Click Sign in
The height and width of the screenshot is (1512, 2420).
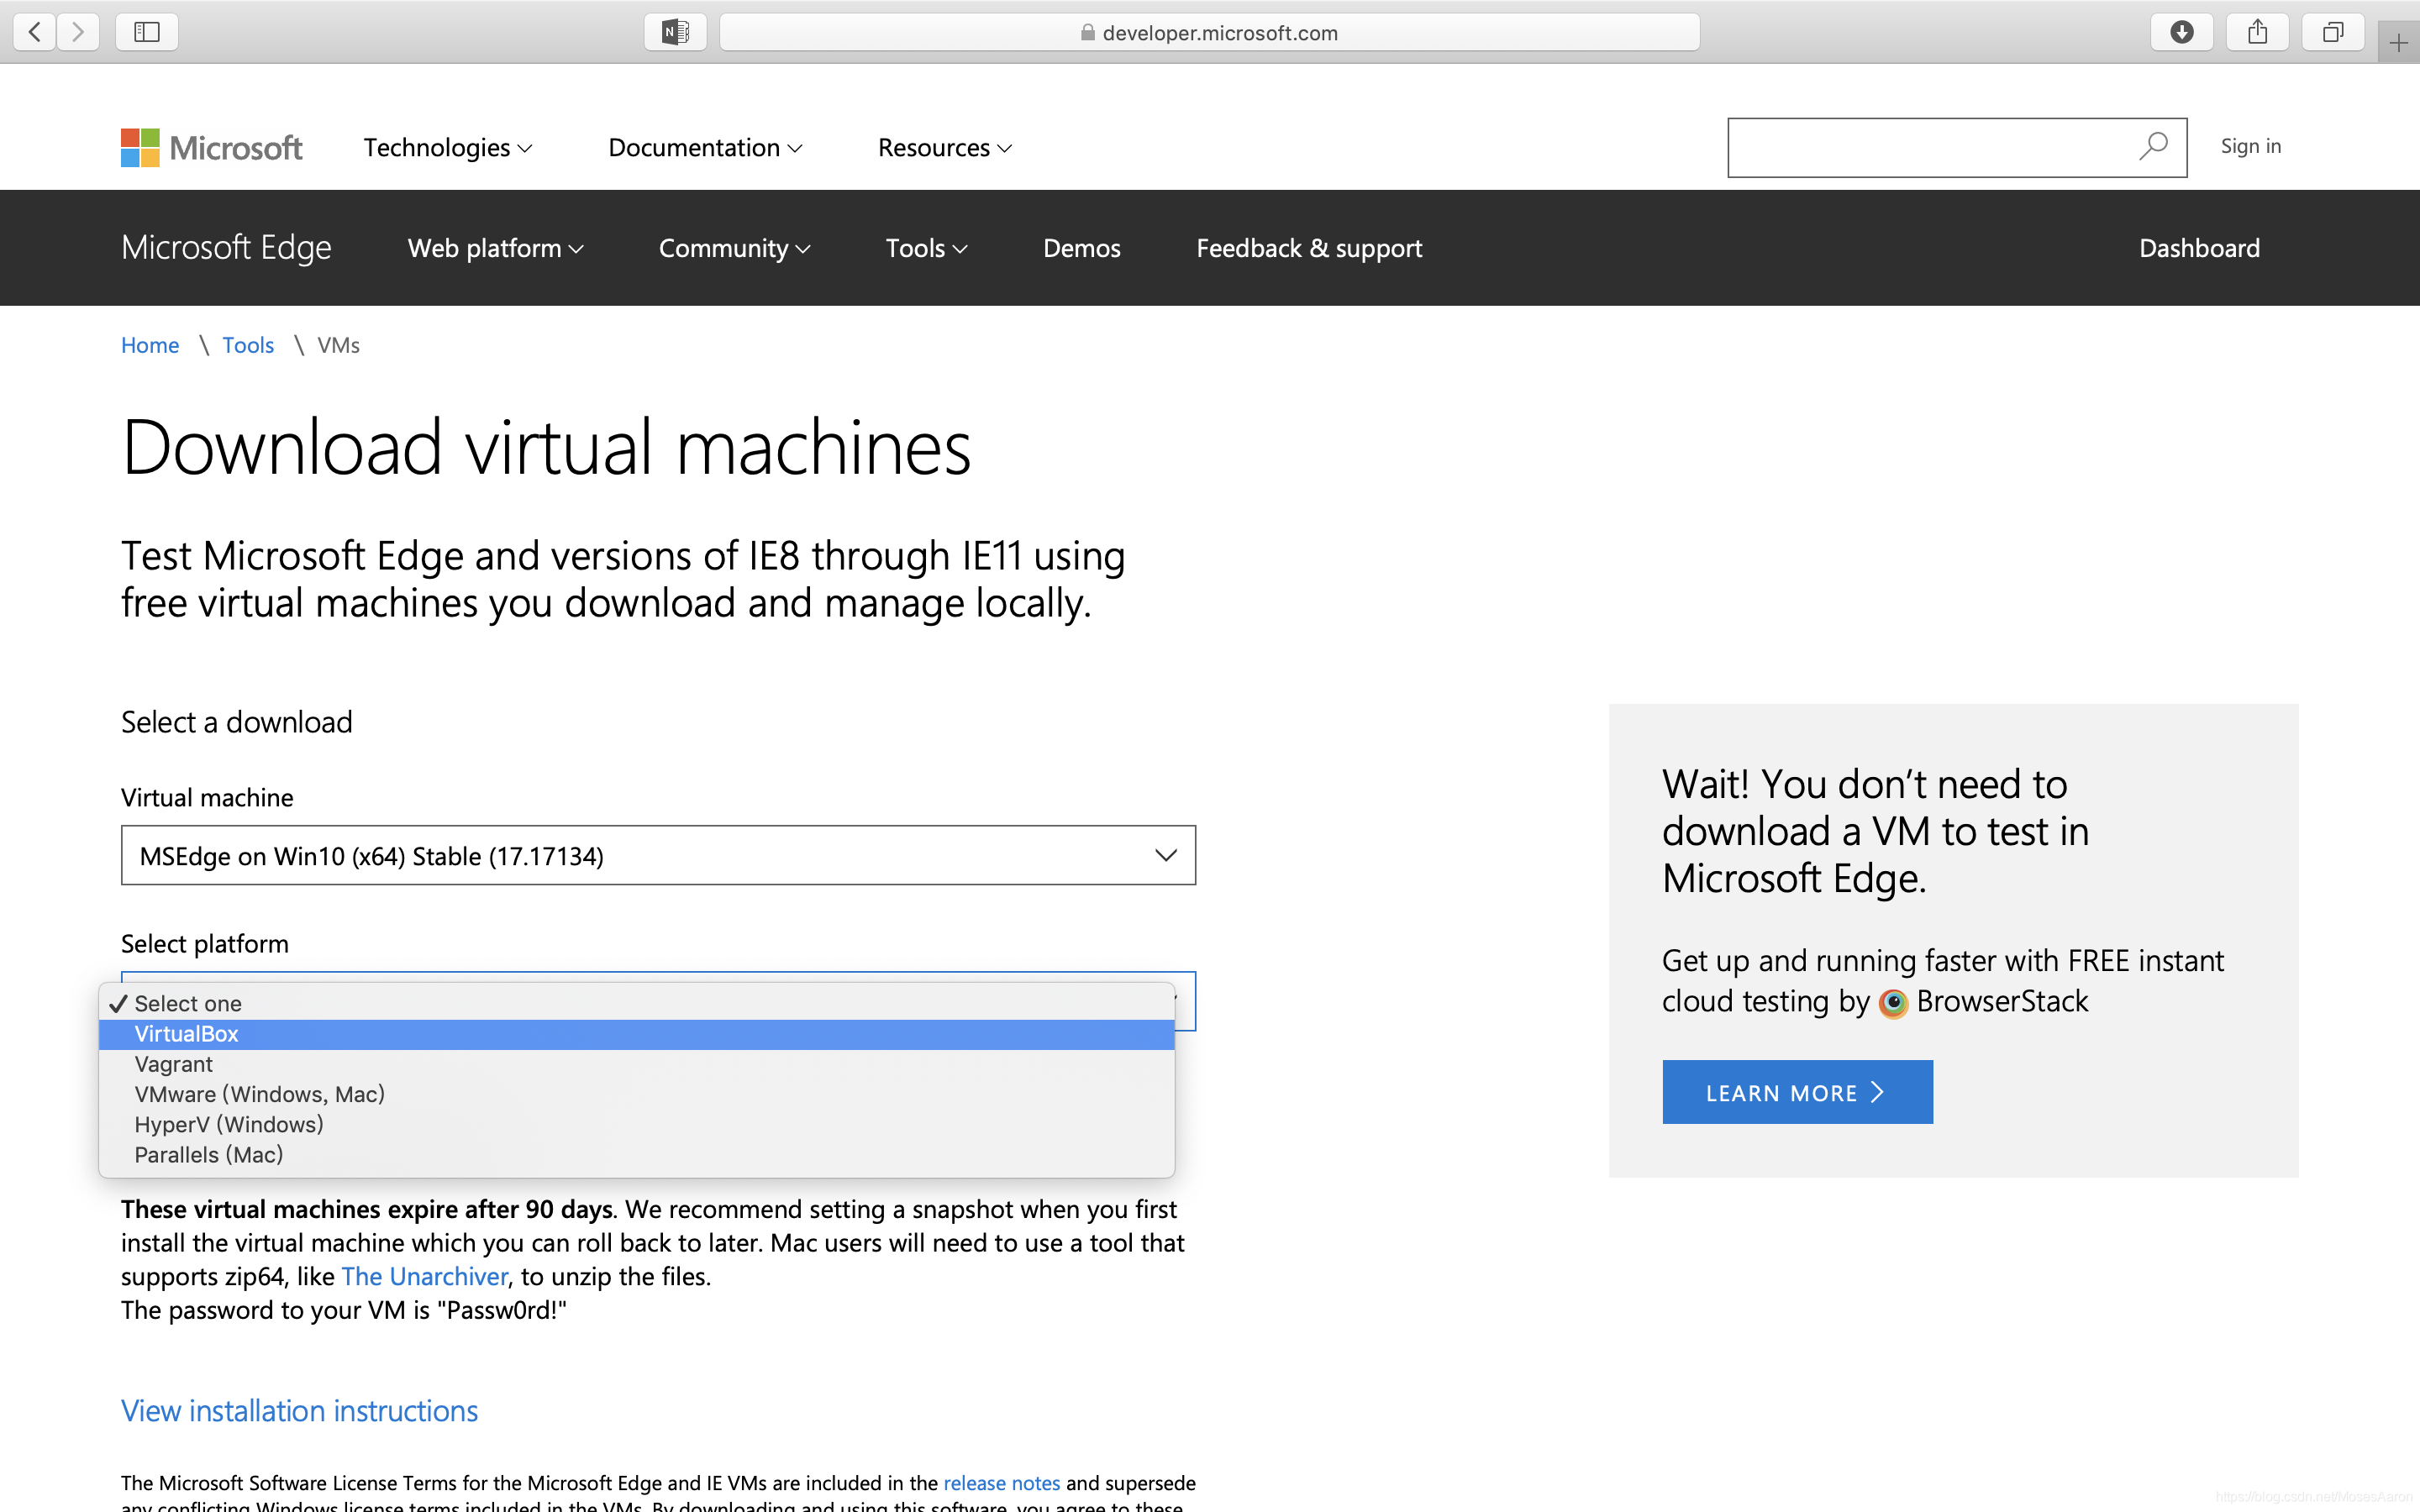pos(2250,147)
